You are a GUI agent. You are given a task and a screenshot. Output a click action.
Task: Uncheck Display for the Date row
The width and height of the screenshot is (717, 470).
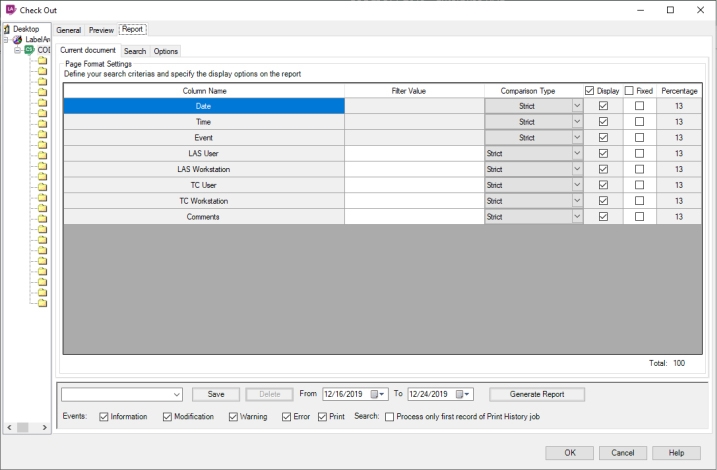[603, 106]
